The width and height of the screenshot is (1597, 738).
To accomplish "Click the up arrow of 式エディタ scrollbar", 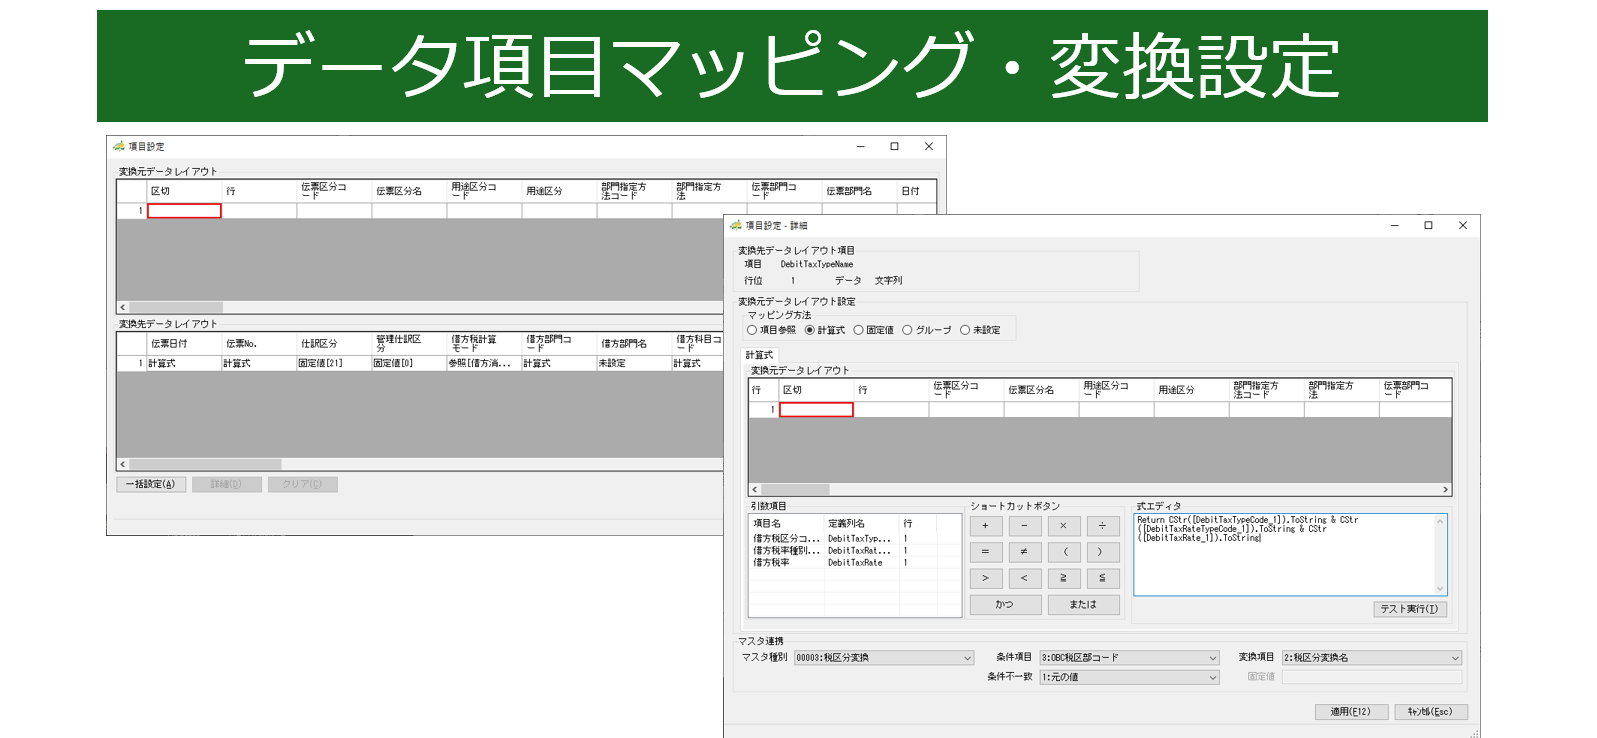I will coord(1440,521).
